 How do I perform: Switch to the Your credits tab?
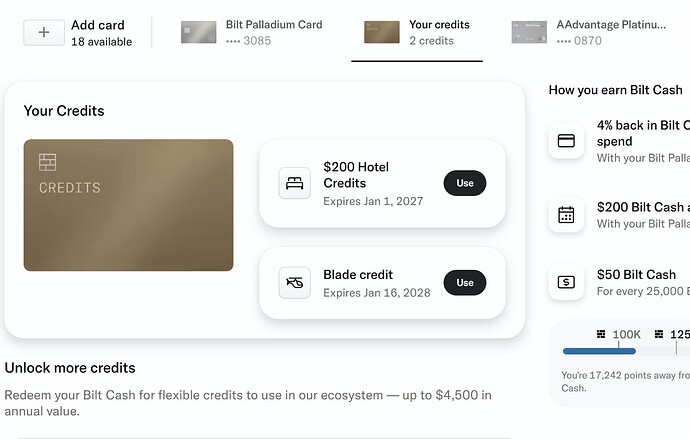417,33
